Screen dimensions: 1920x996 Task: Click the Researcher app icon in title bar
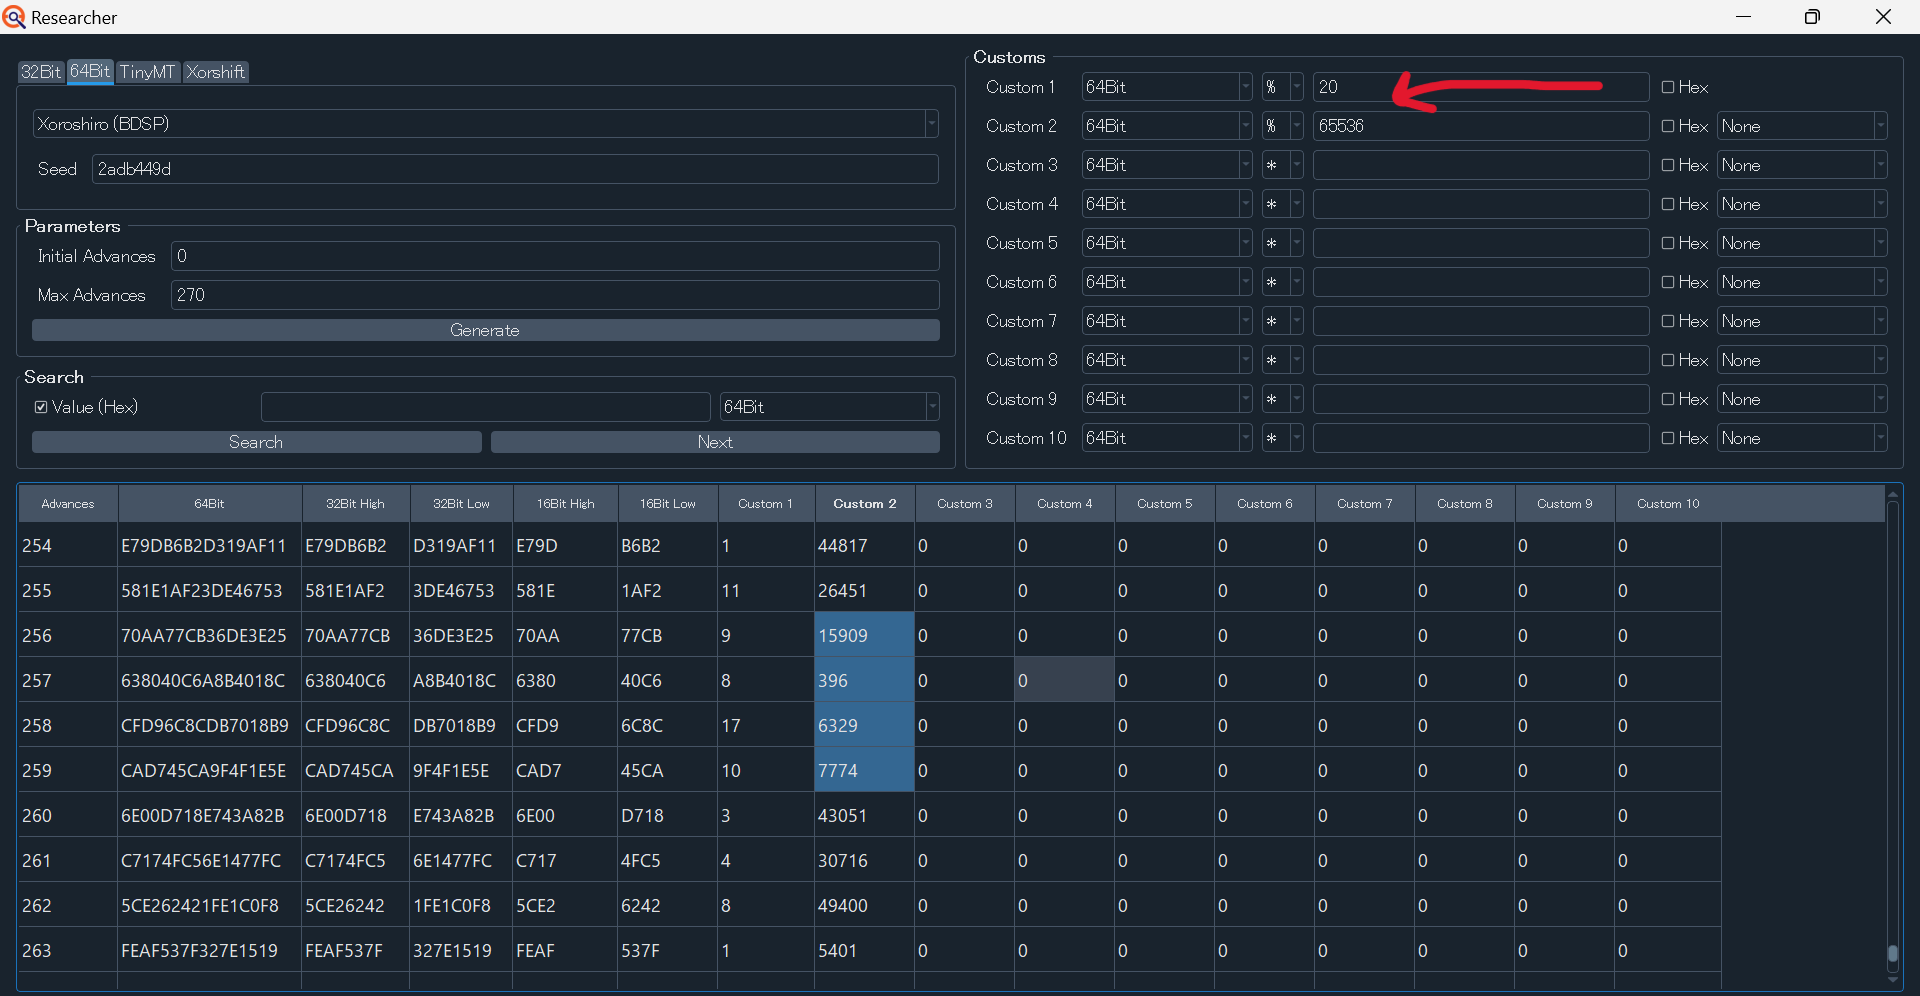[x=14, y=17]
